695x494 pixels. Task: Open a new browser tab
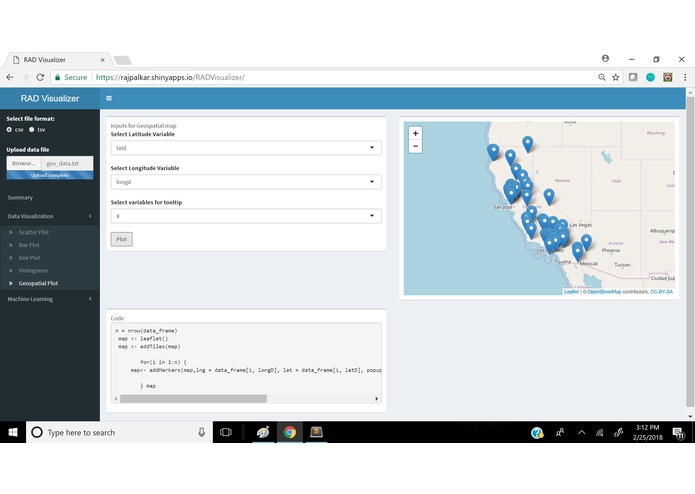(x=122, y=60)
